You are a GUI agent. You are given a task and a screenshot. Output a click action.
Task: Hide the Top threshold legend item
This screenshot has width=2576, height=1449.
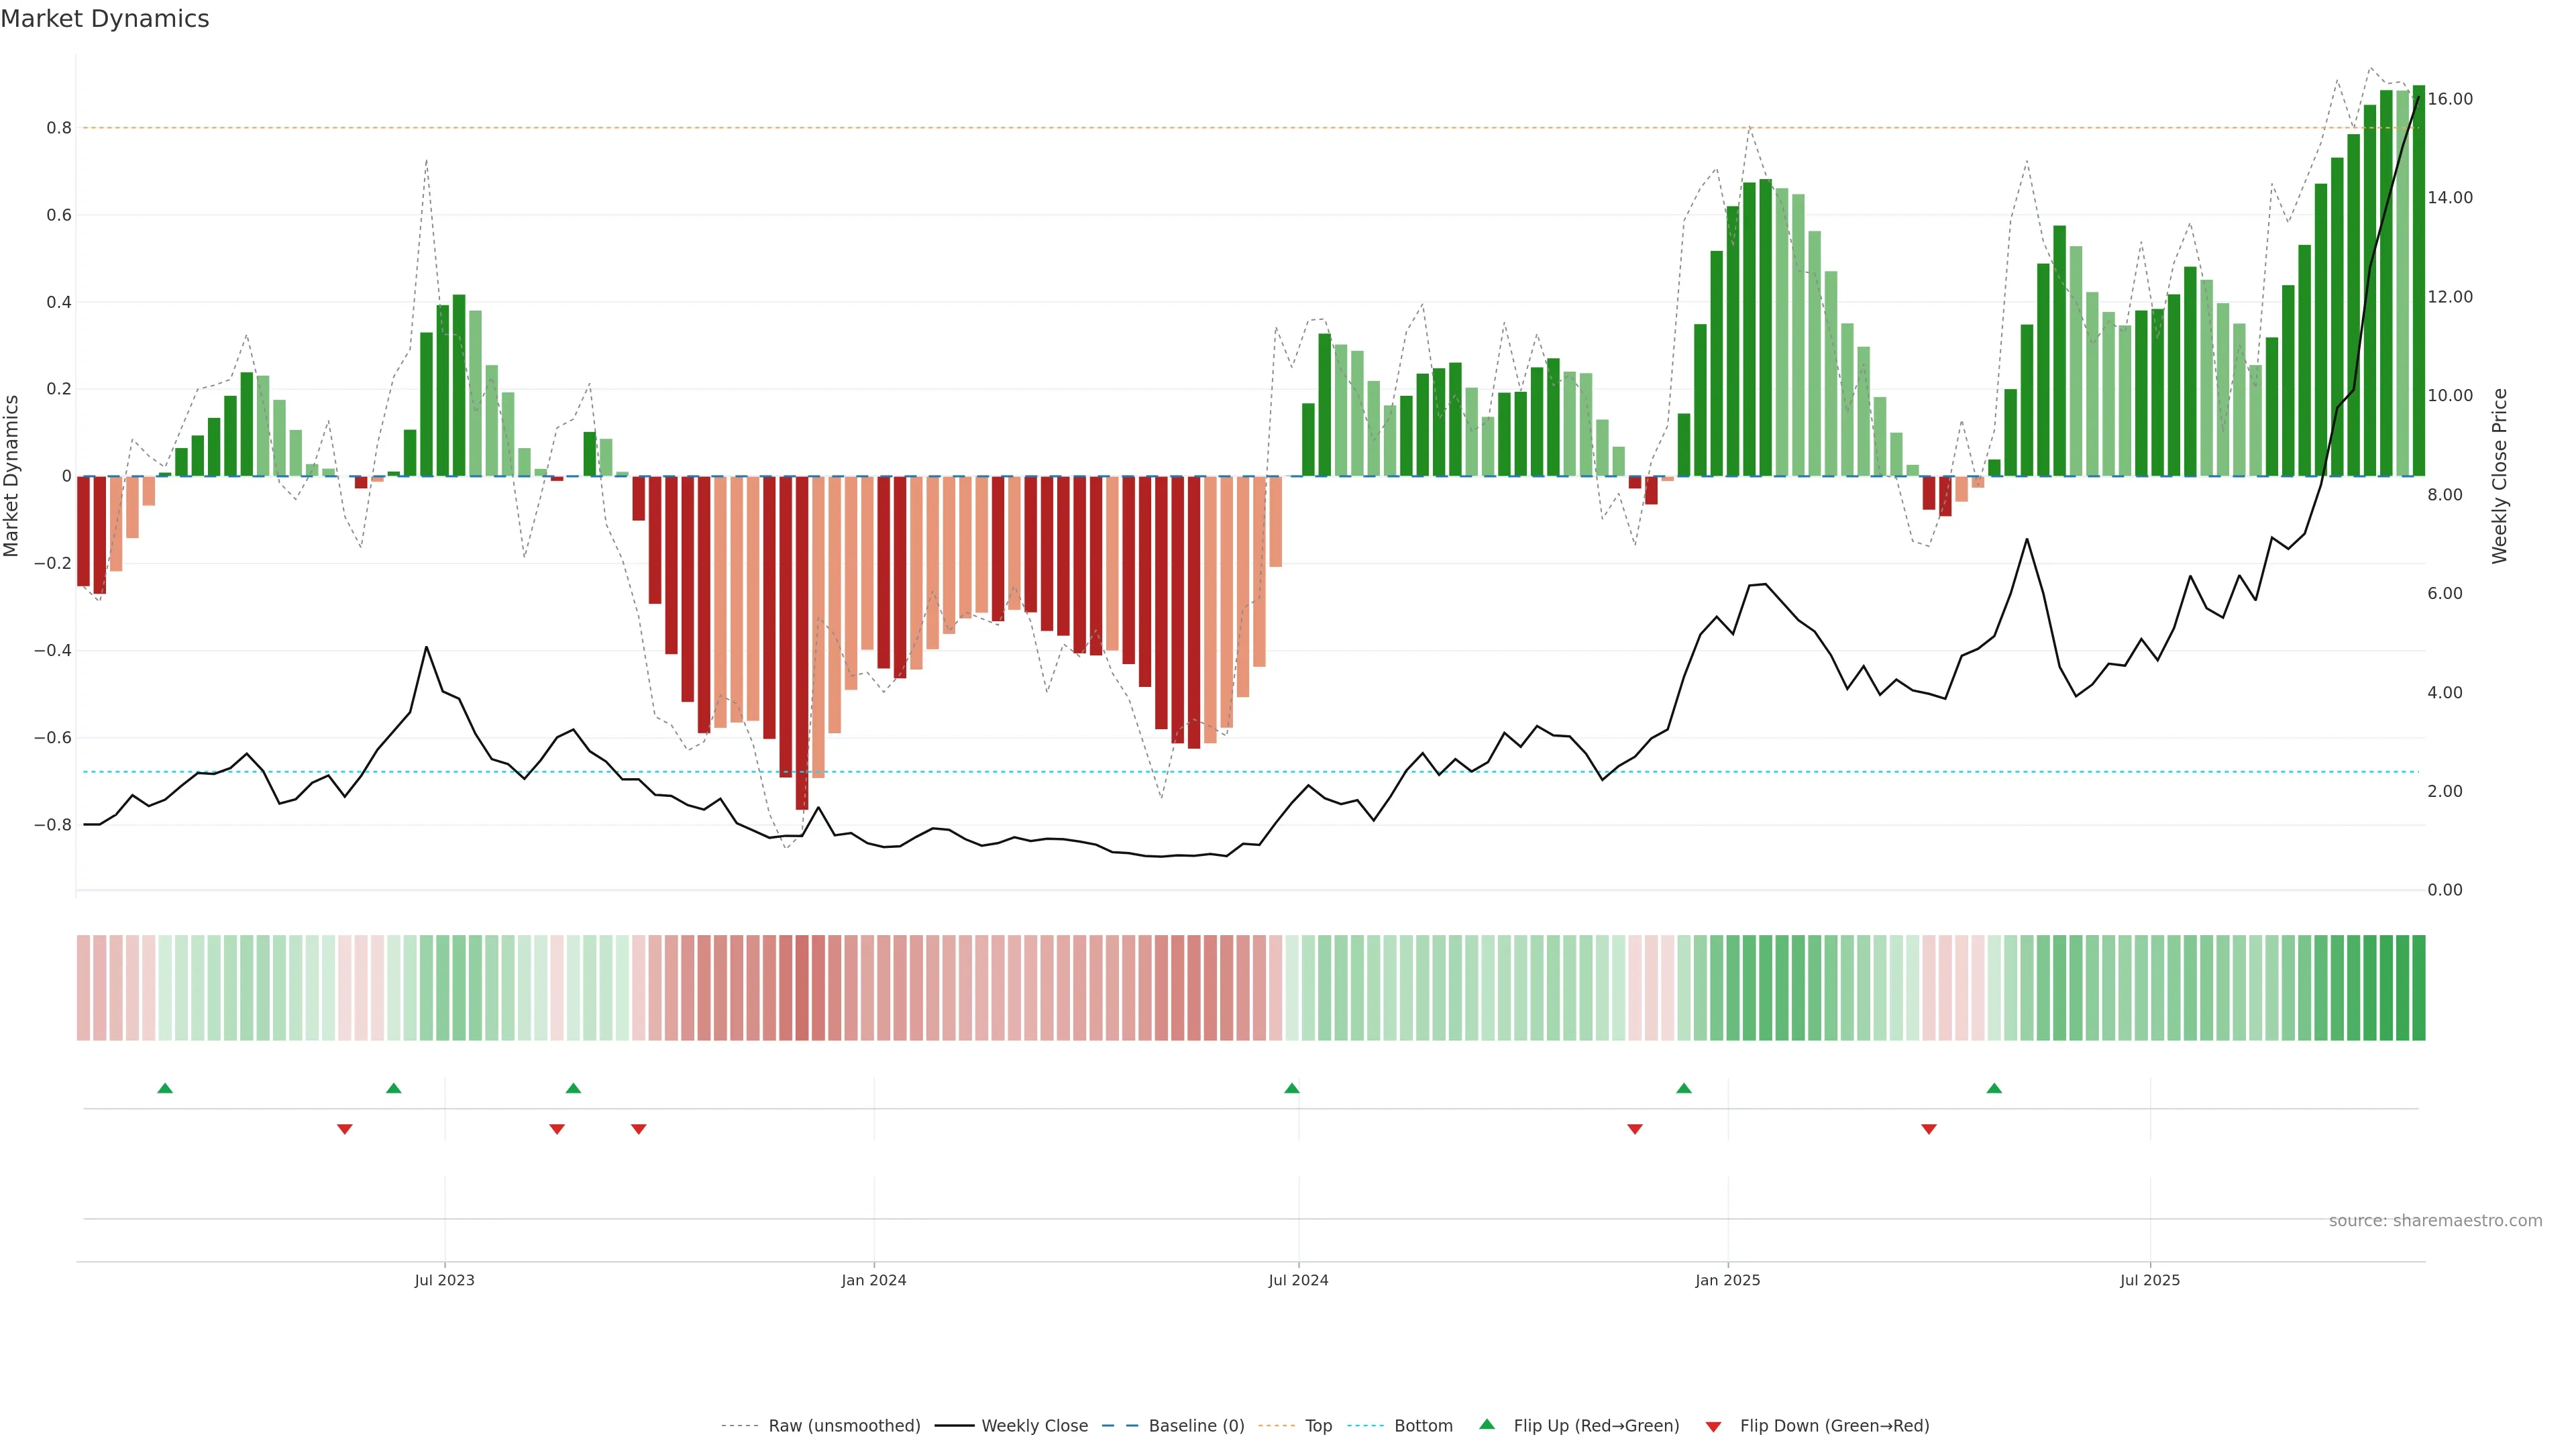pyautogui.click(x=1318, y=1426)
